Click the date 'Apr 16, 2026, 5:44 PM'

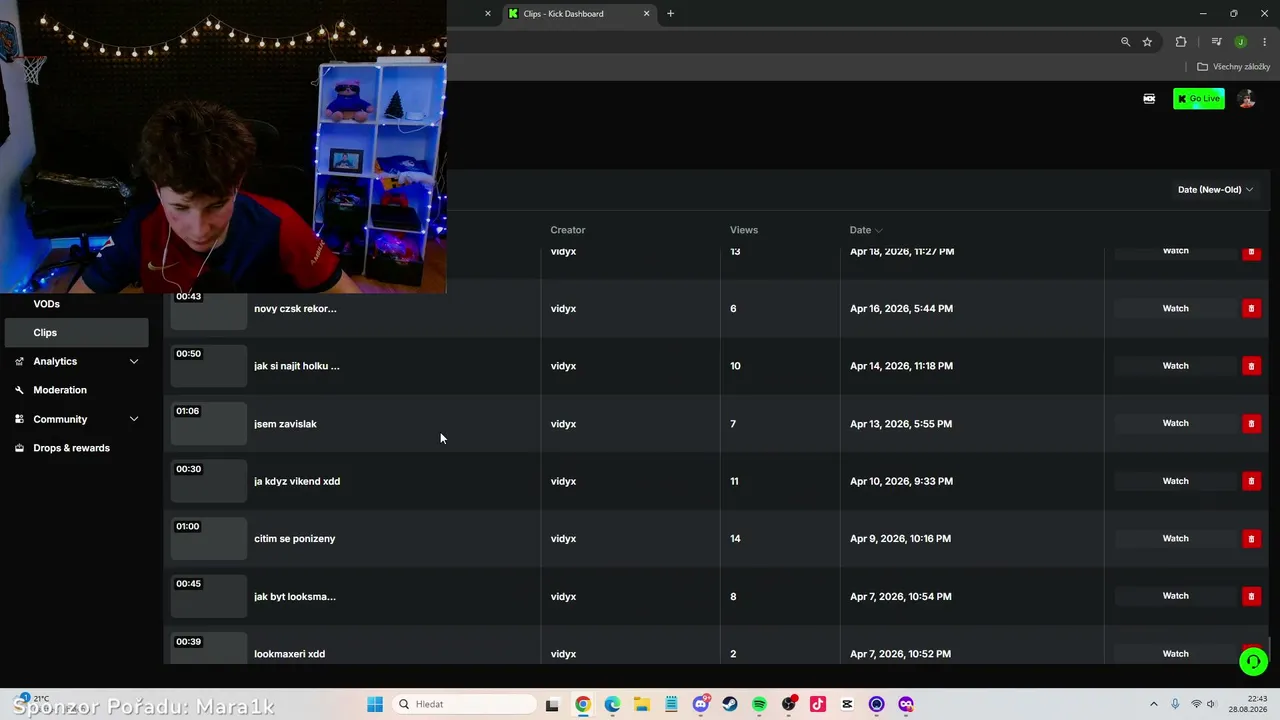(901, 309)
